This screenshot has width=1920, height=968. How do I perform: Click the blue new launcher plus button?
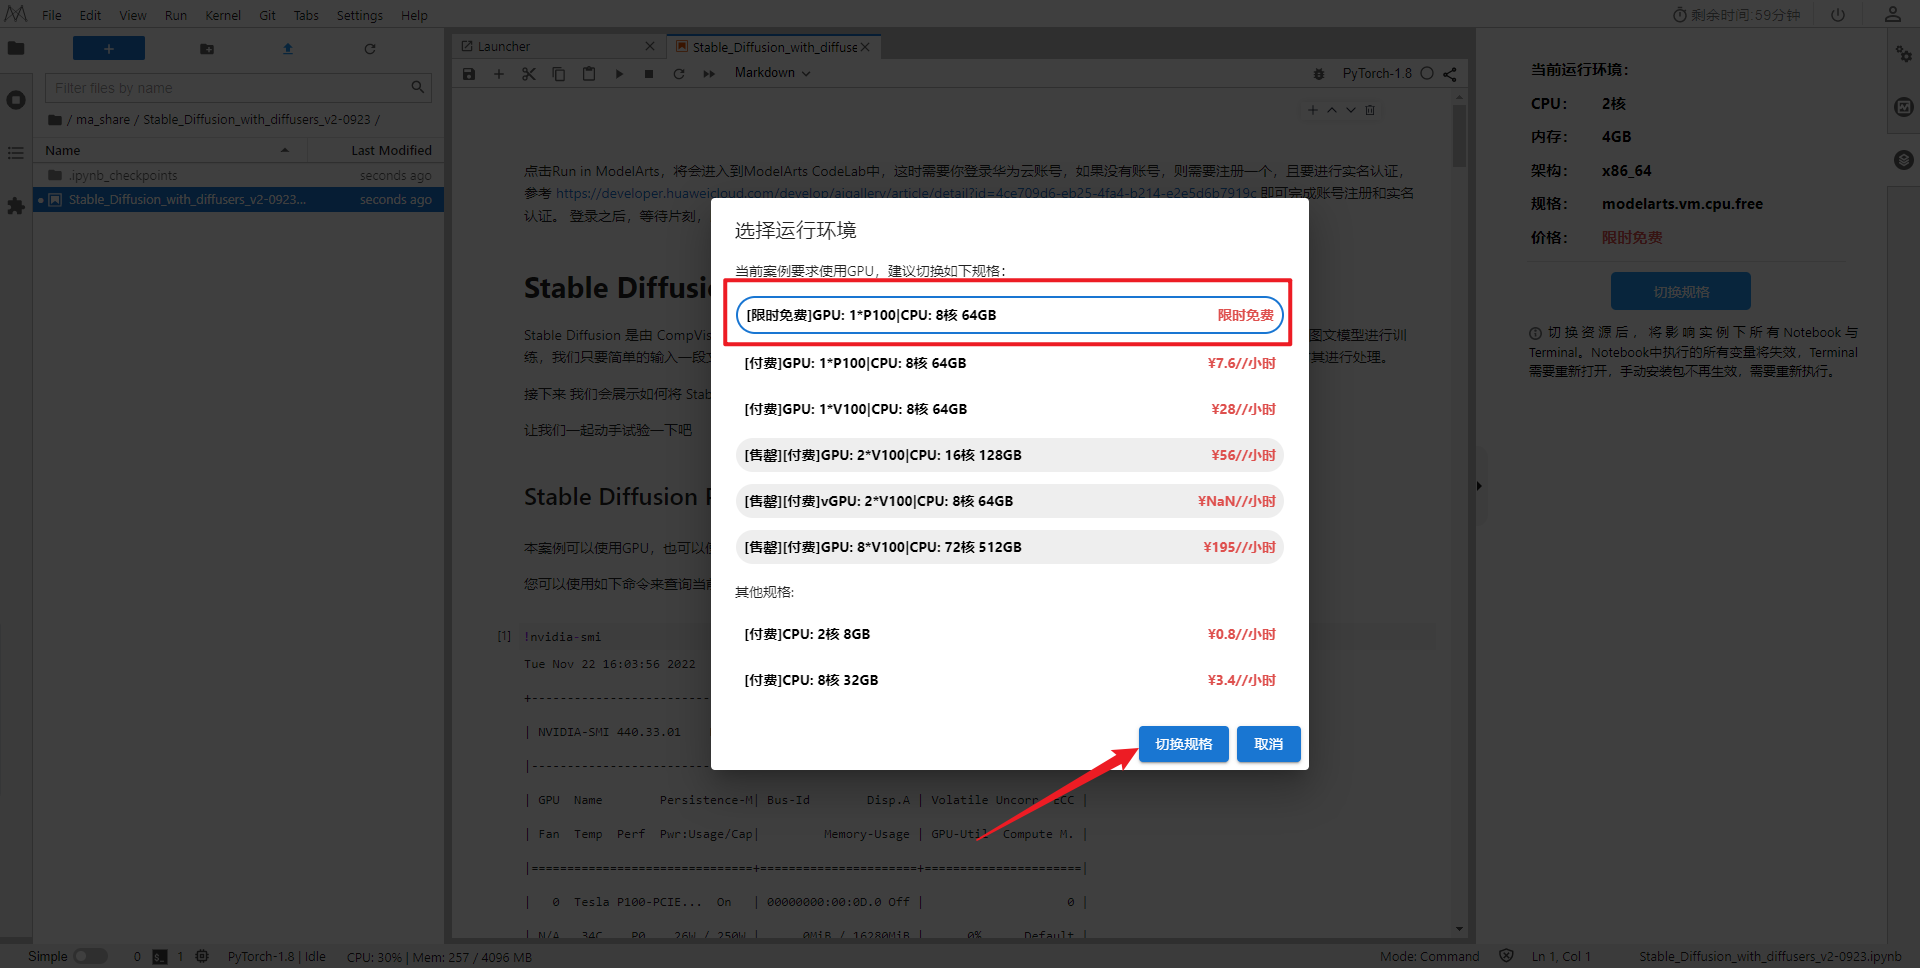coord(109,48)
